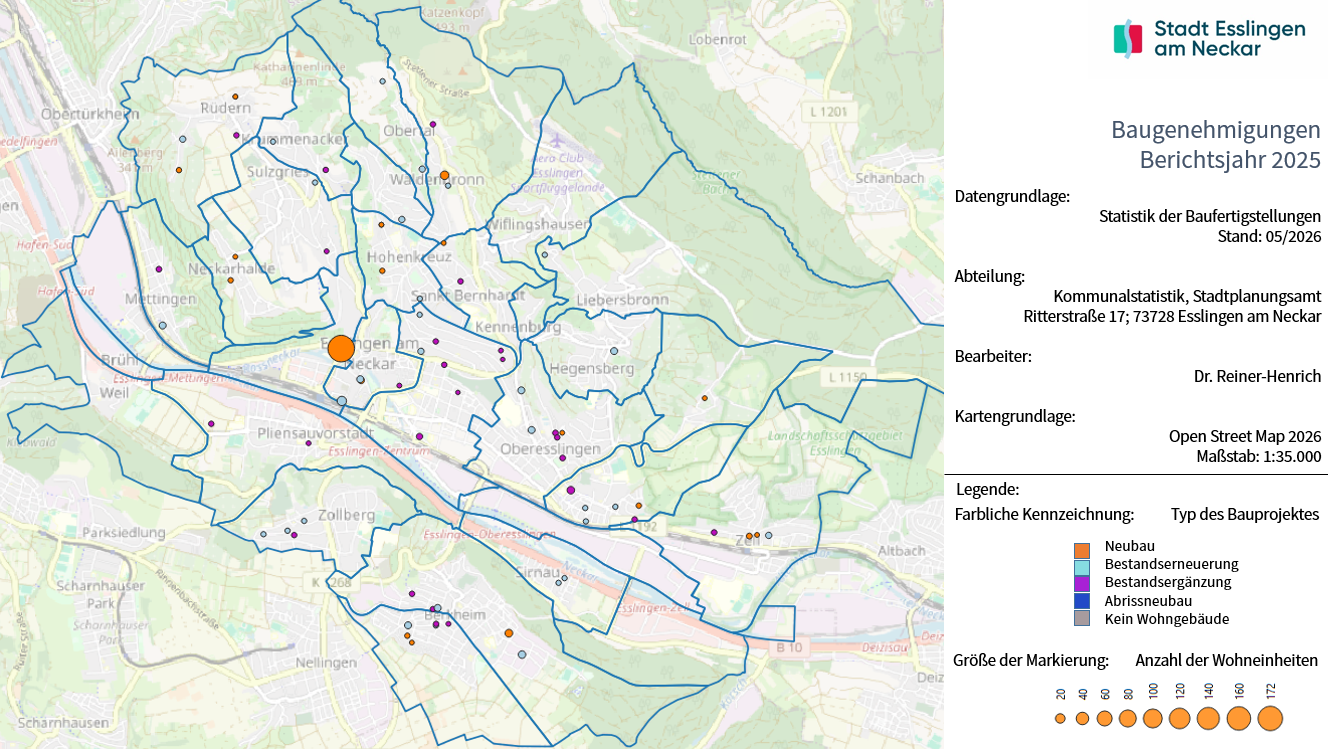Click the 'Wiflingshausen' label on the map

point(538,224)
